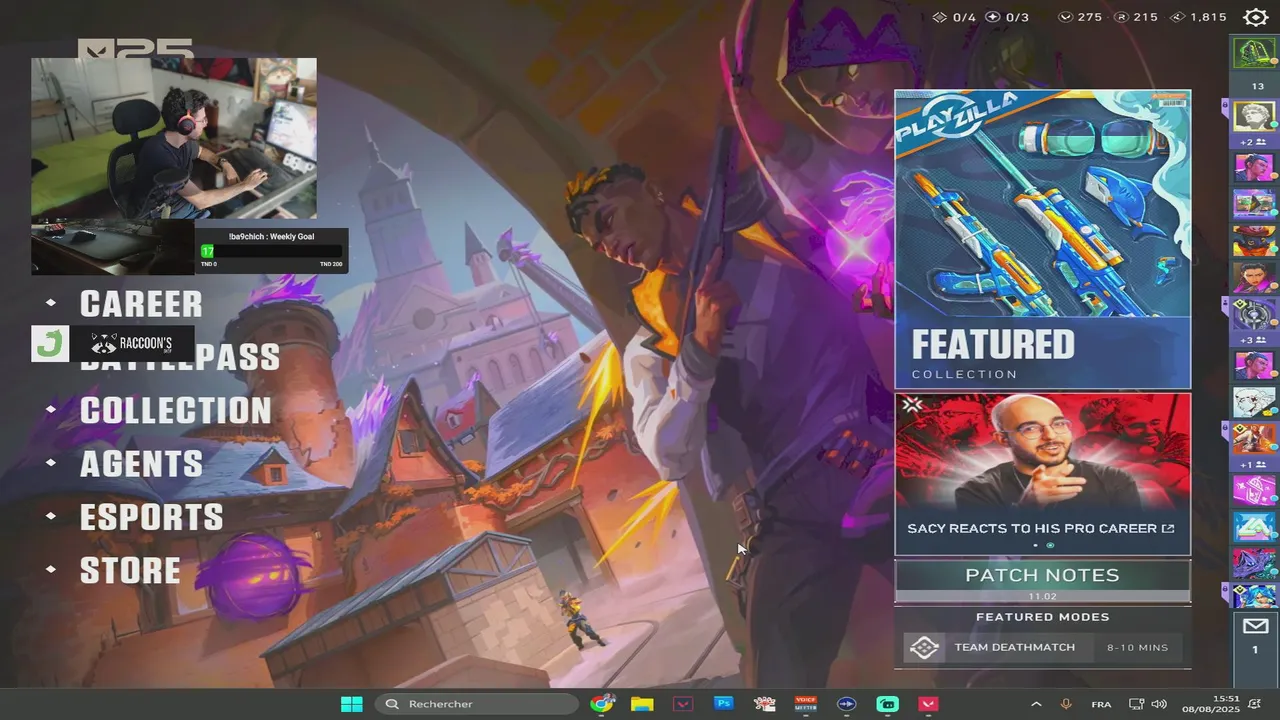Click the Valorant Points 275 icon
The height and width of the screenshot is (720, 1280).
tap(1065, 17)
